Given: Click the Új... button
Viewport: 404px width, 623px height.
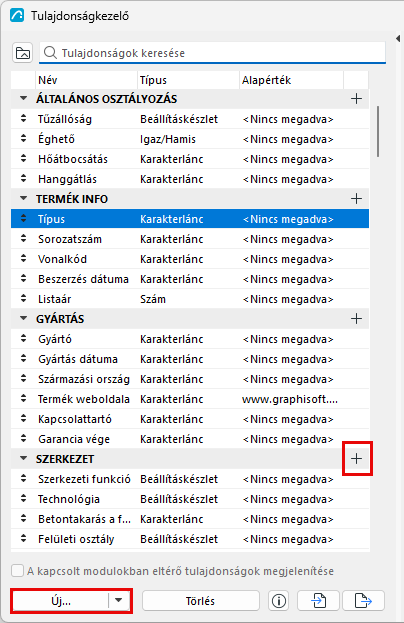Looking at the screenshot, I should pos(60,600).
